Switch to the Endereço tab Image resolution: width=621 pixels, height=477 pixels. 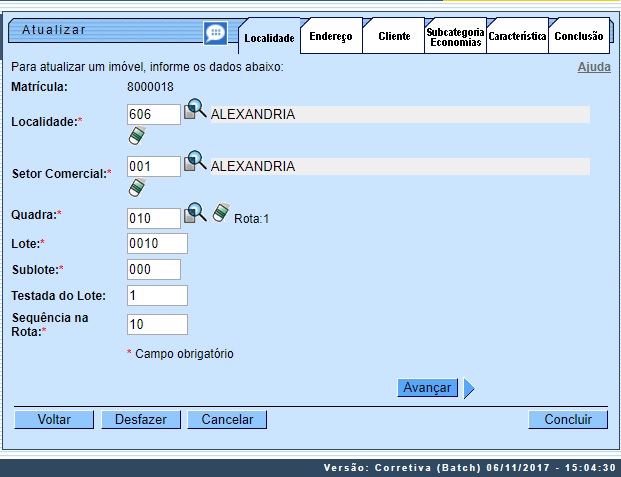click(x=331, y=36)
